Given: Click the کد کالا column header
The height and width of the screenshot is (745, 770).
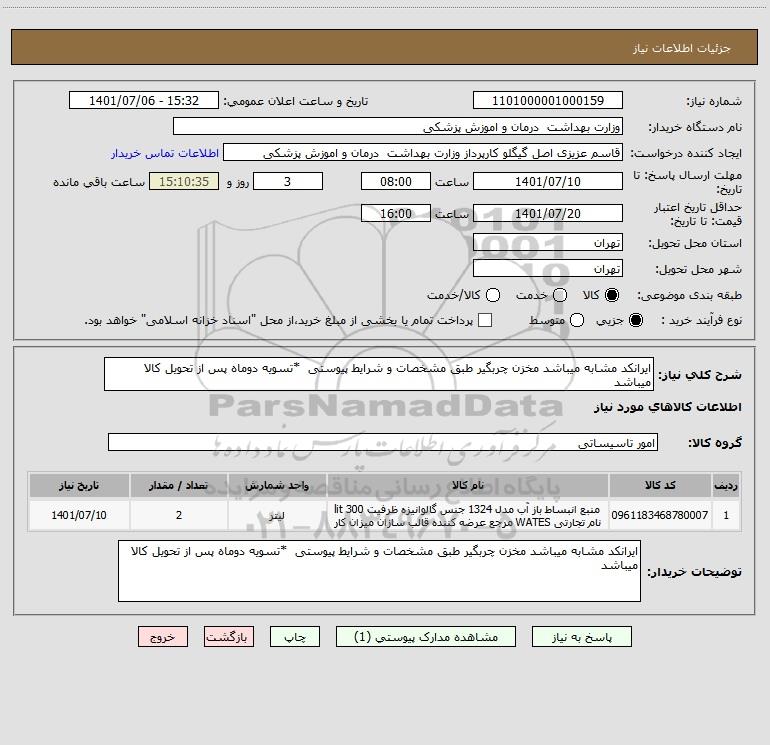Looking at the screenshot, I should pyautogui.click(x=660, y=485).
